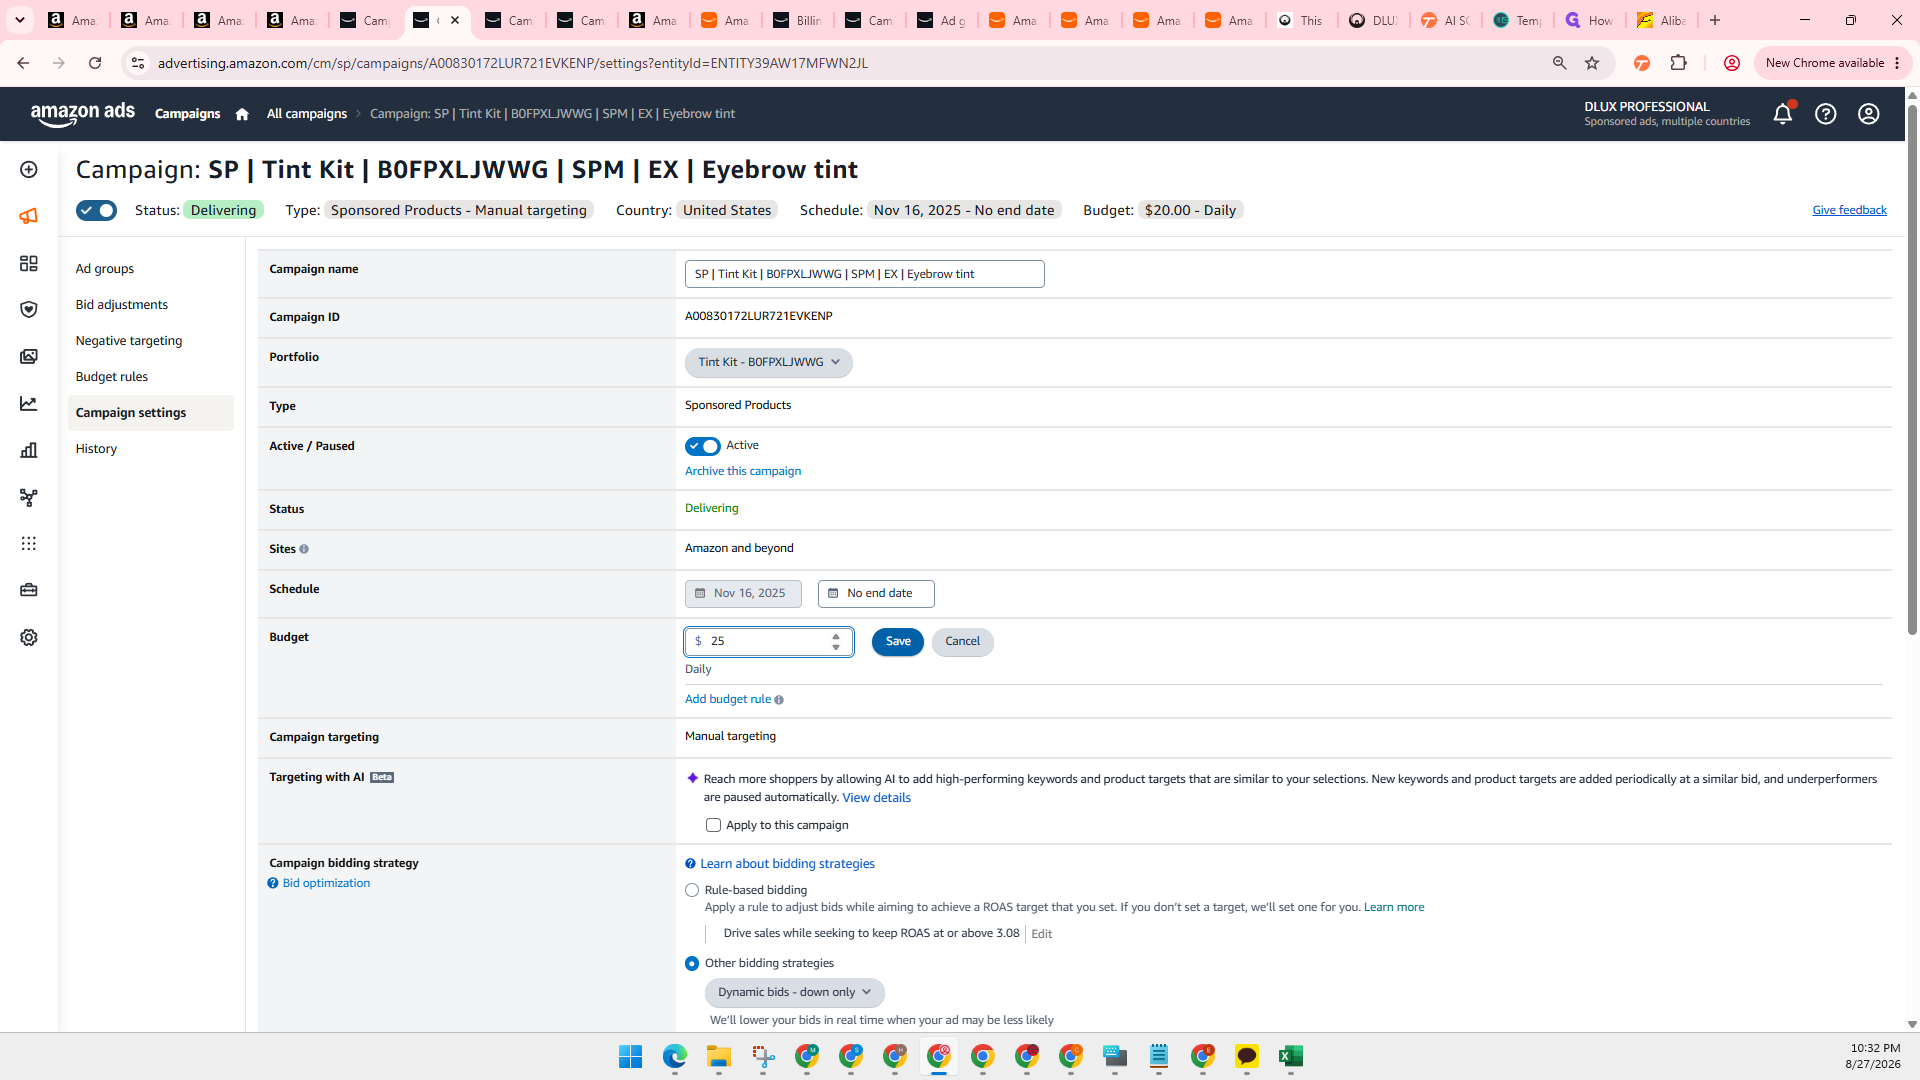Open the dashboard tiles icon in left sidebar
1920x1080 pixels.
click(29, 263)
